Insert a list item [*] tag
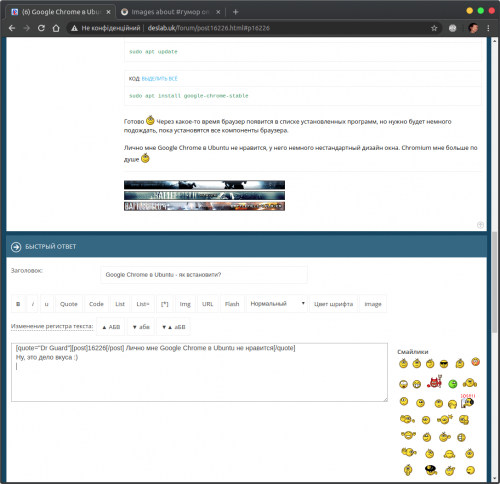 tap(165, 304)
